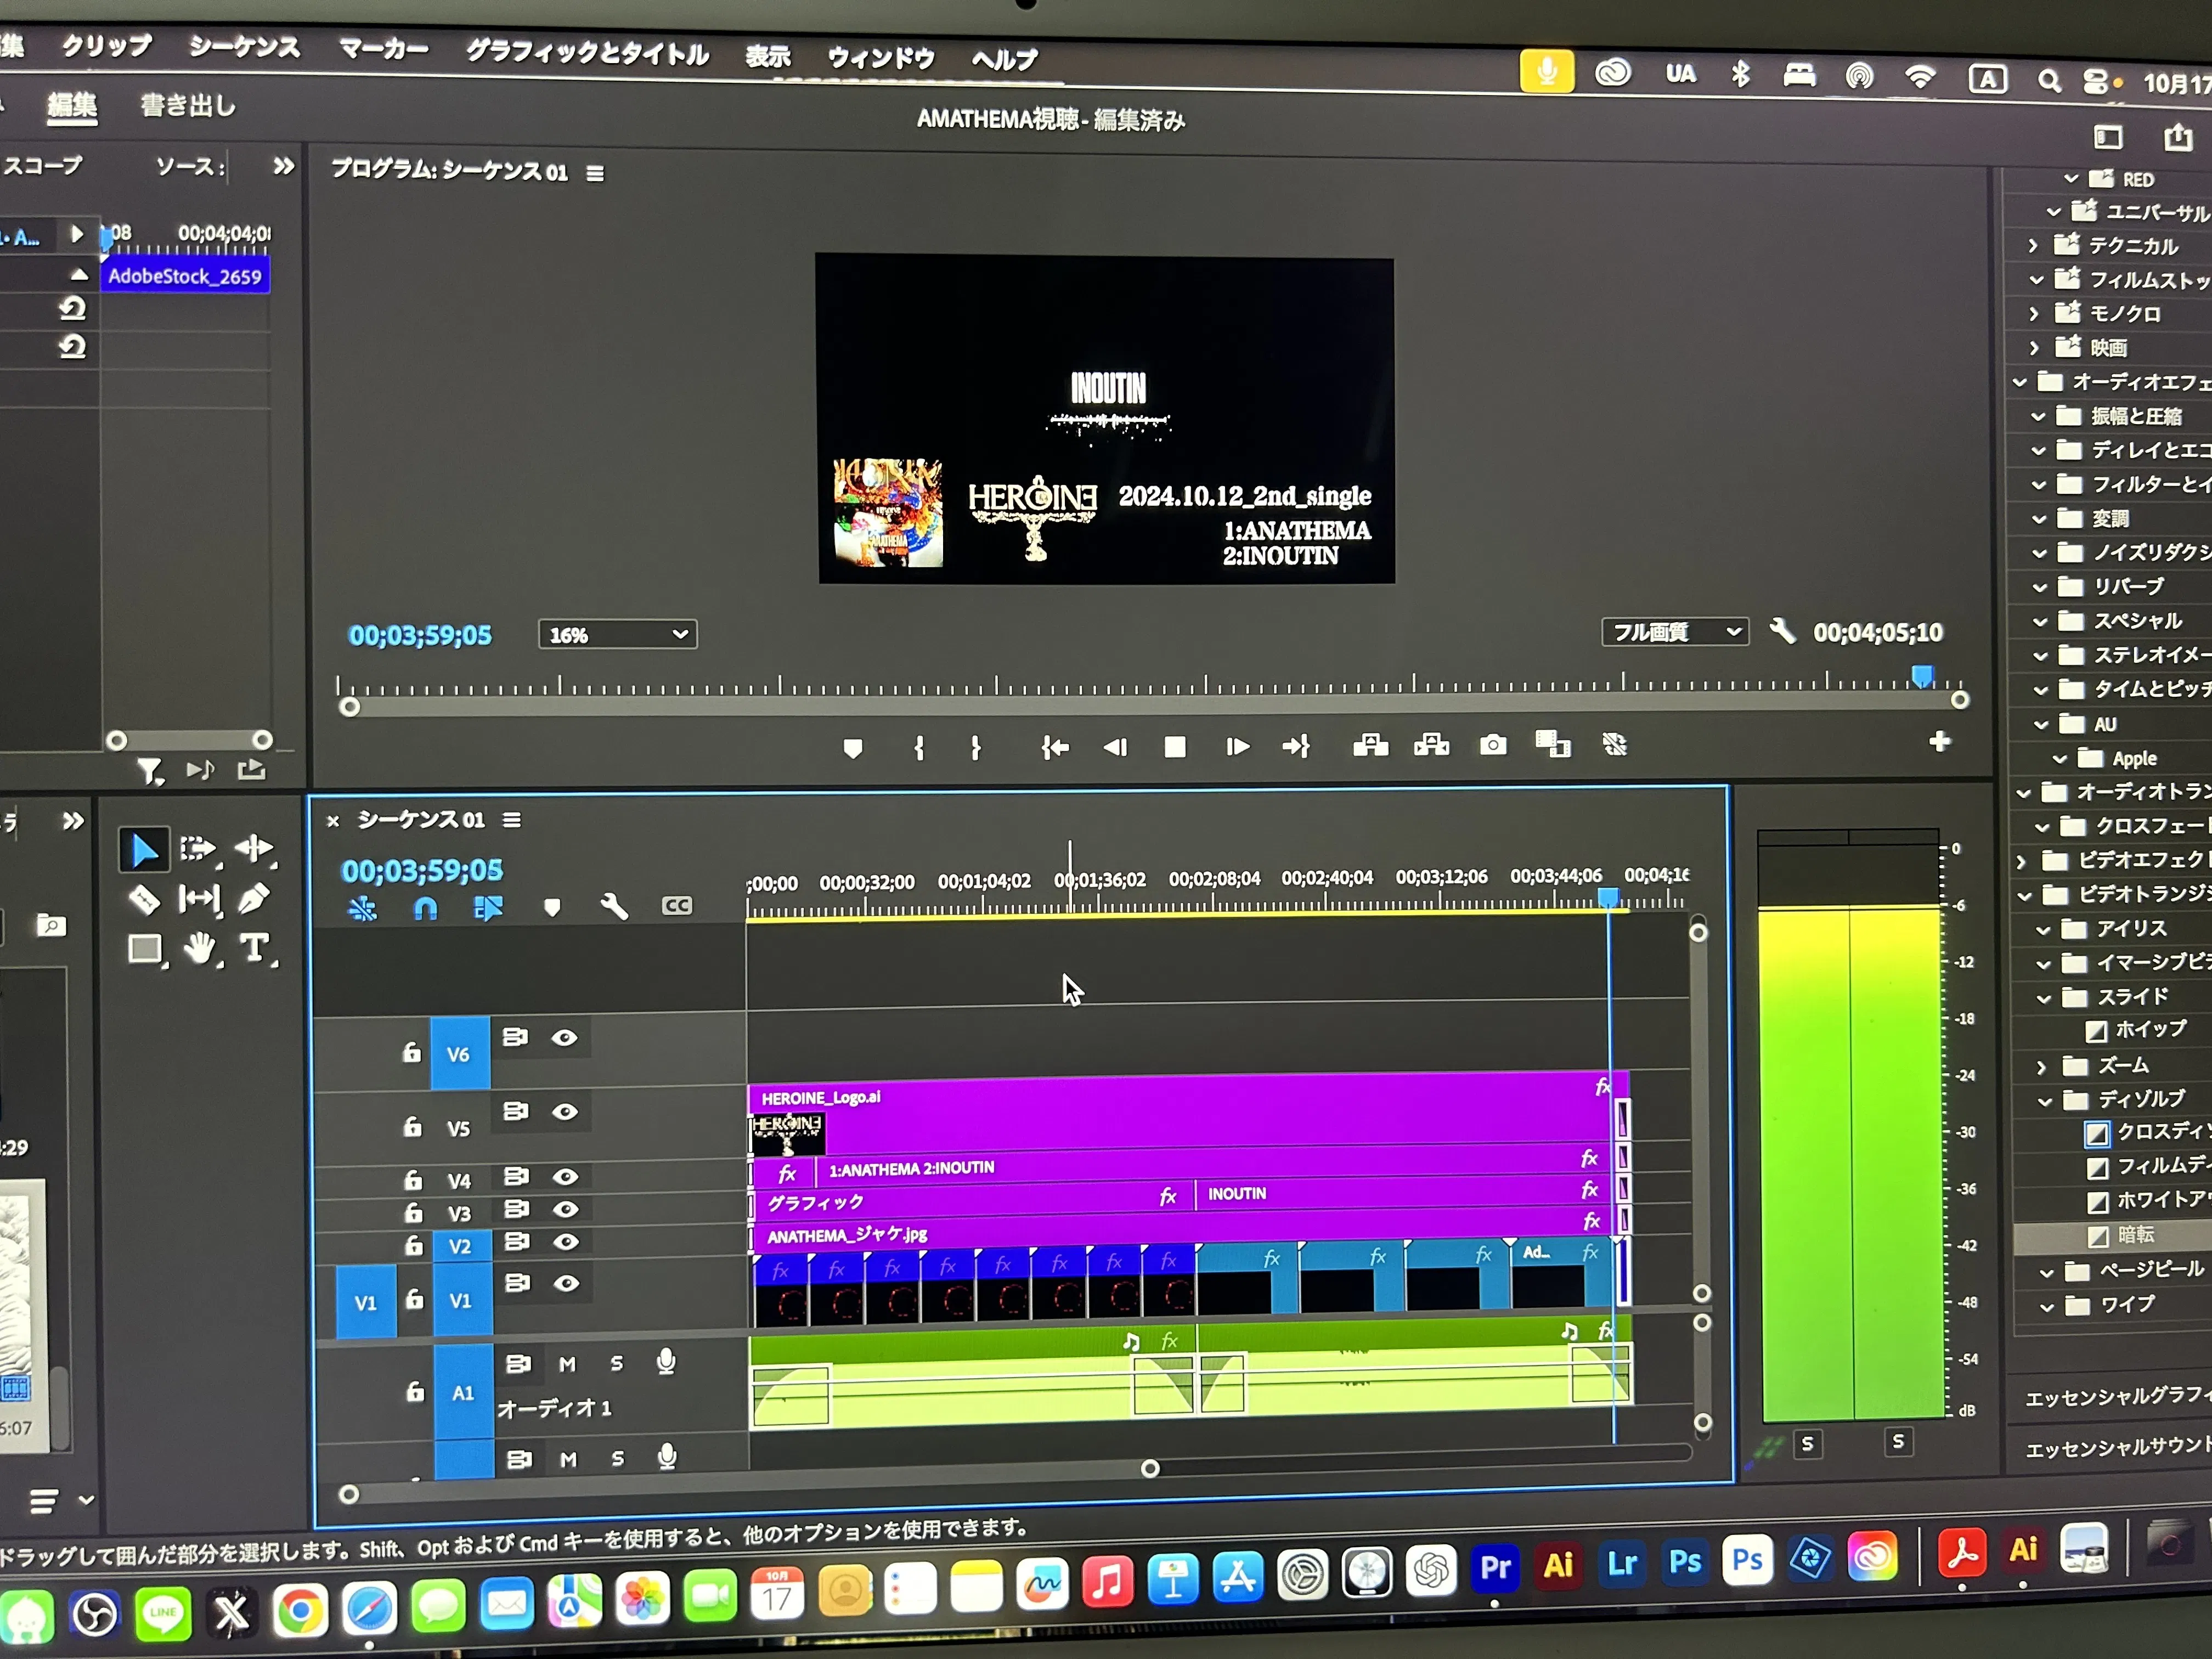
Task: Open the シーケンス menu
Action: click(244, 47)
